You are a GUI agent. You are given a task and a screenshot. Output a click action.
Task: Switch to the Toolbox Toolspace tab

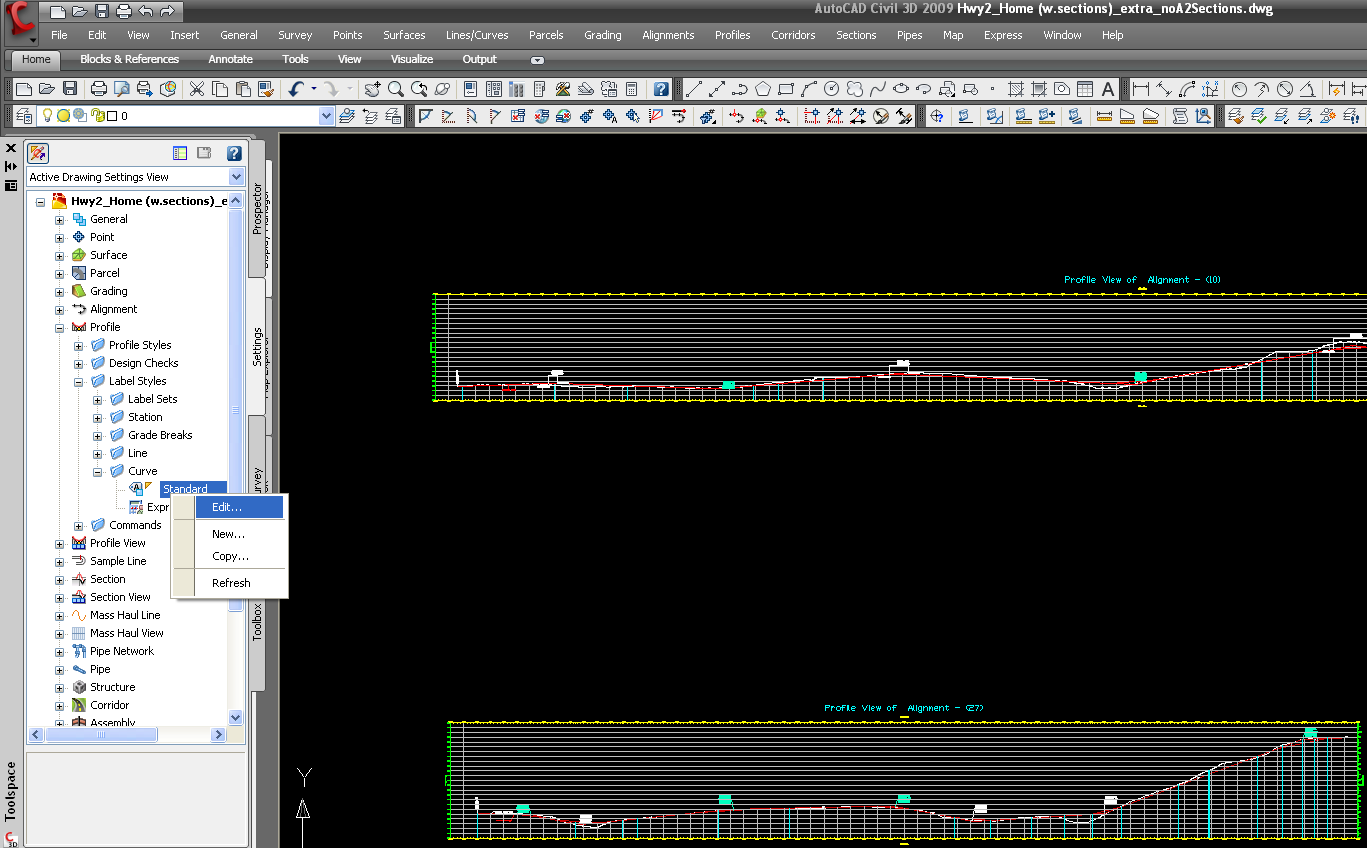point(257,621)
